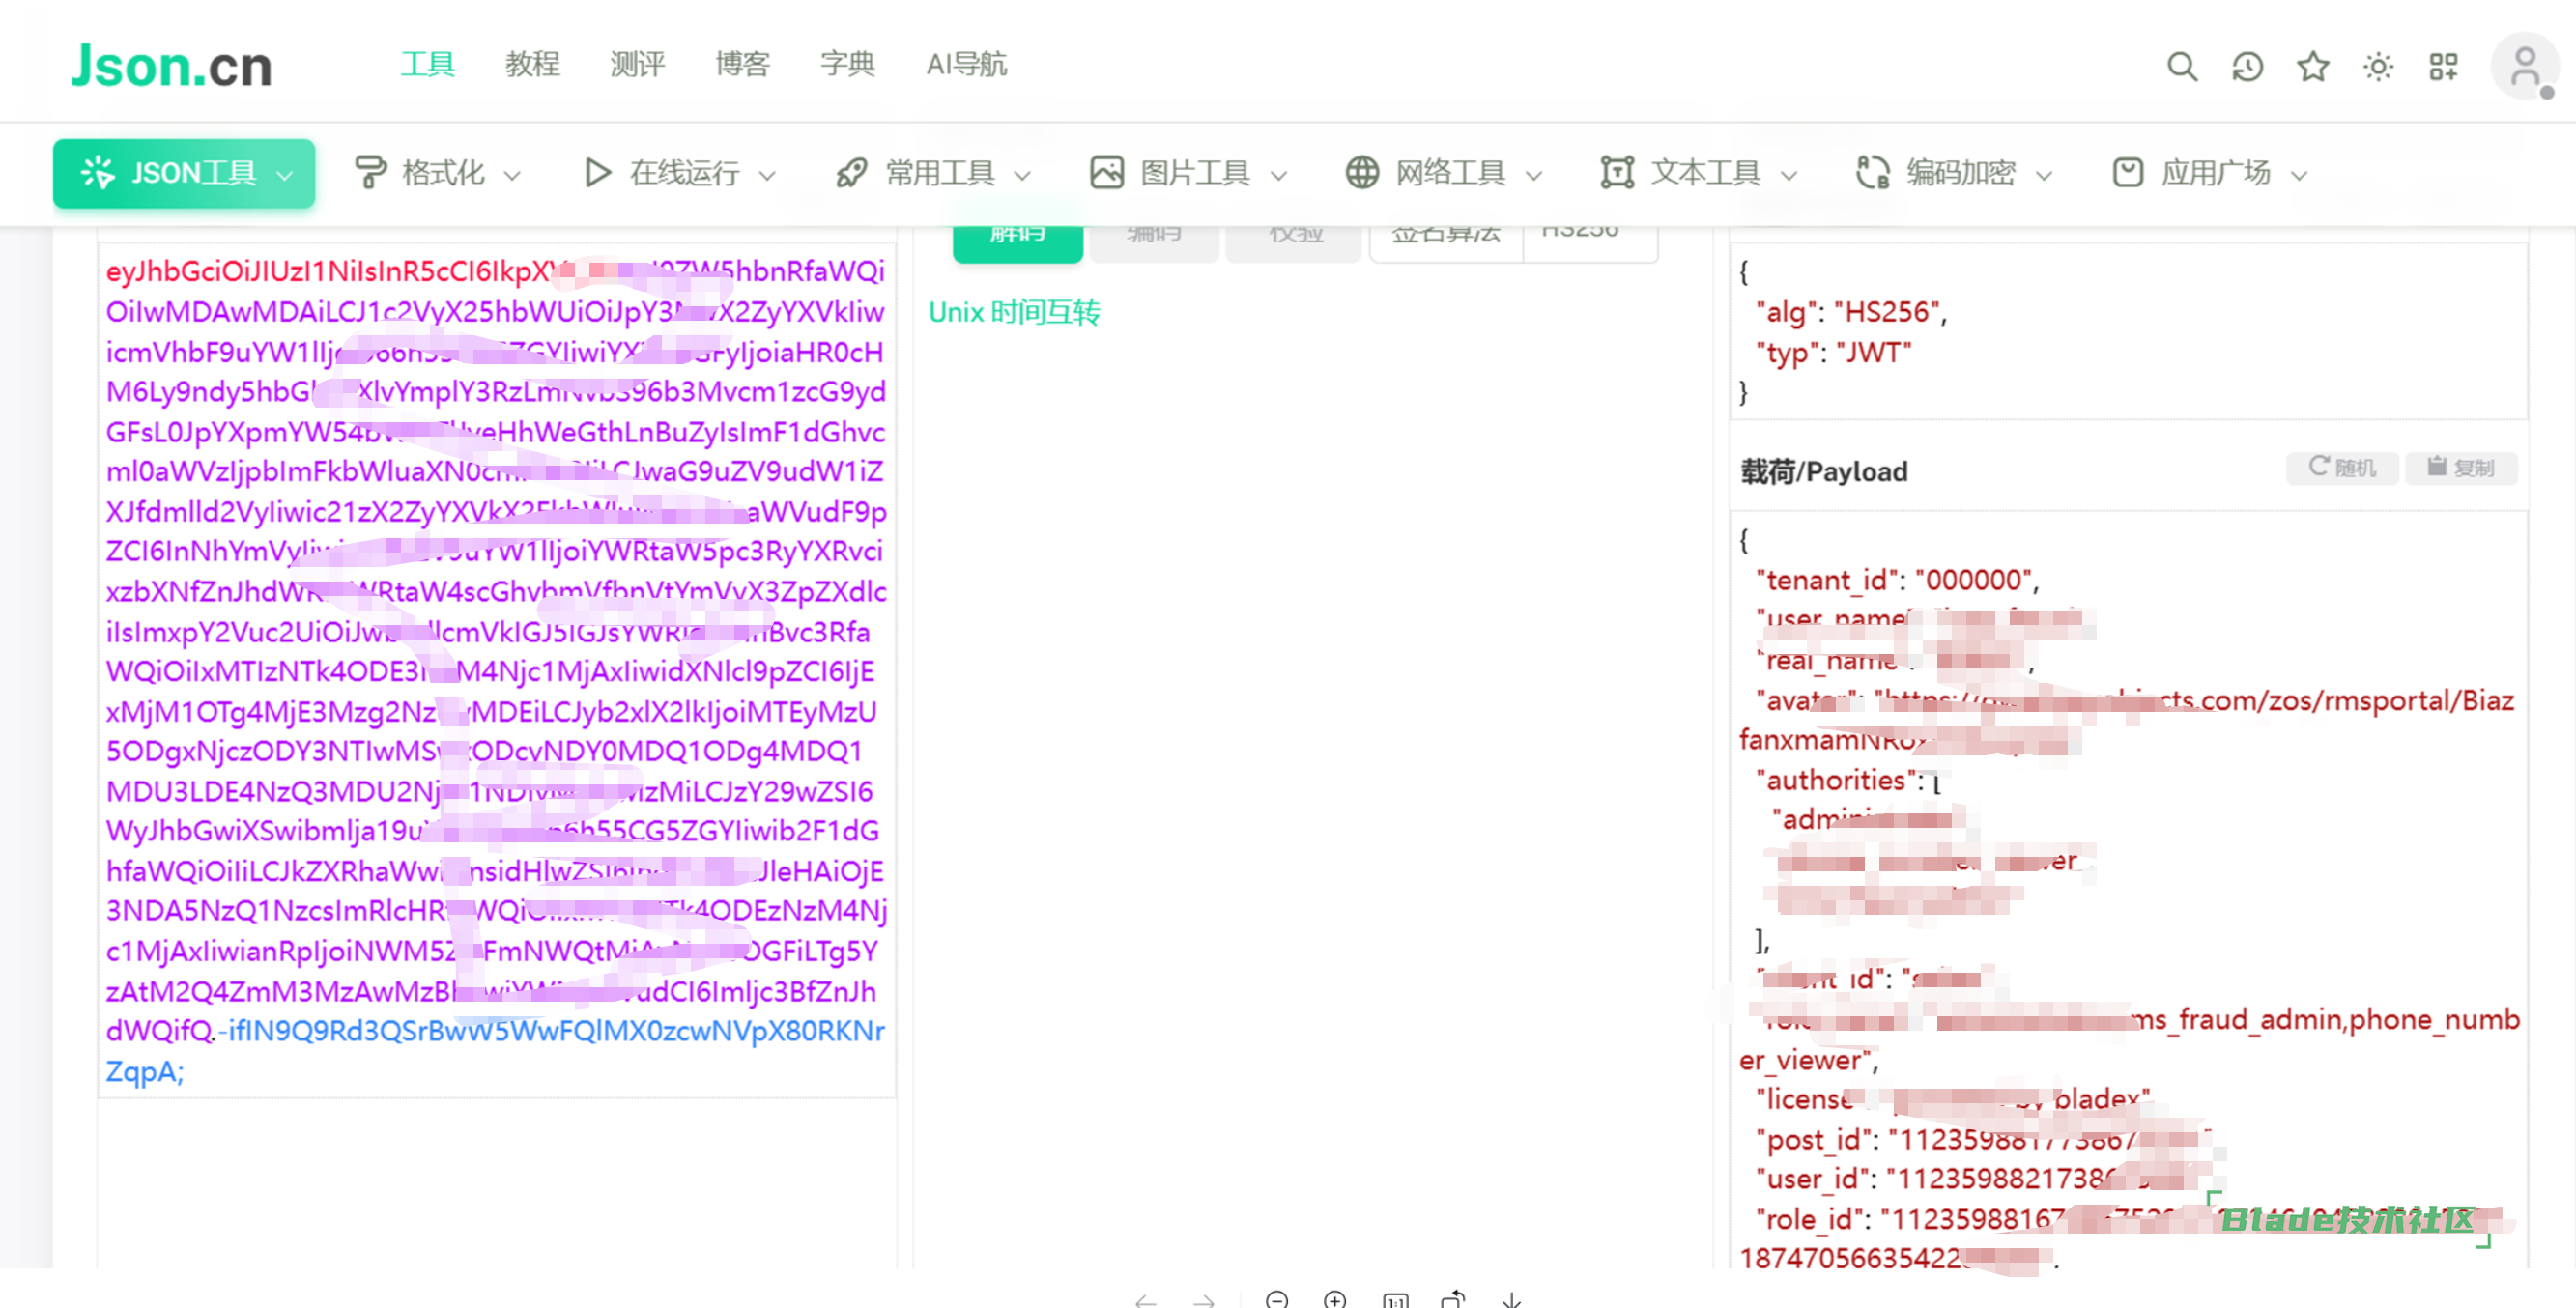Select the 工具 navigation item
The image size is (2576, 1308).
point(427,65)
